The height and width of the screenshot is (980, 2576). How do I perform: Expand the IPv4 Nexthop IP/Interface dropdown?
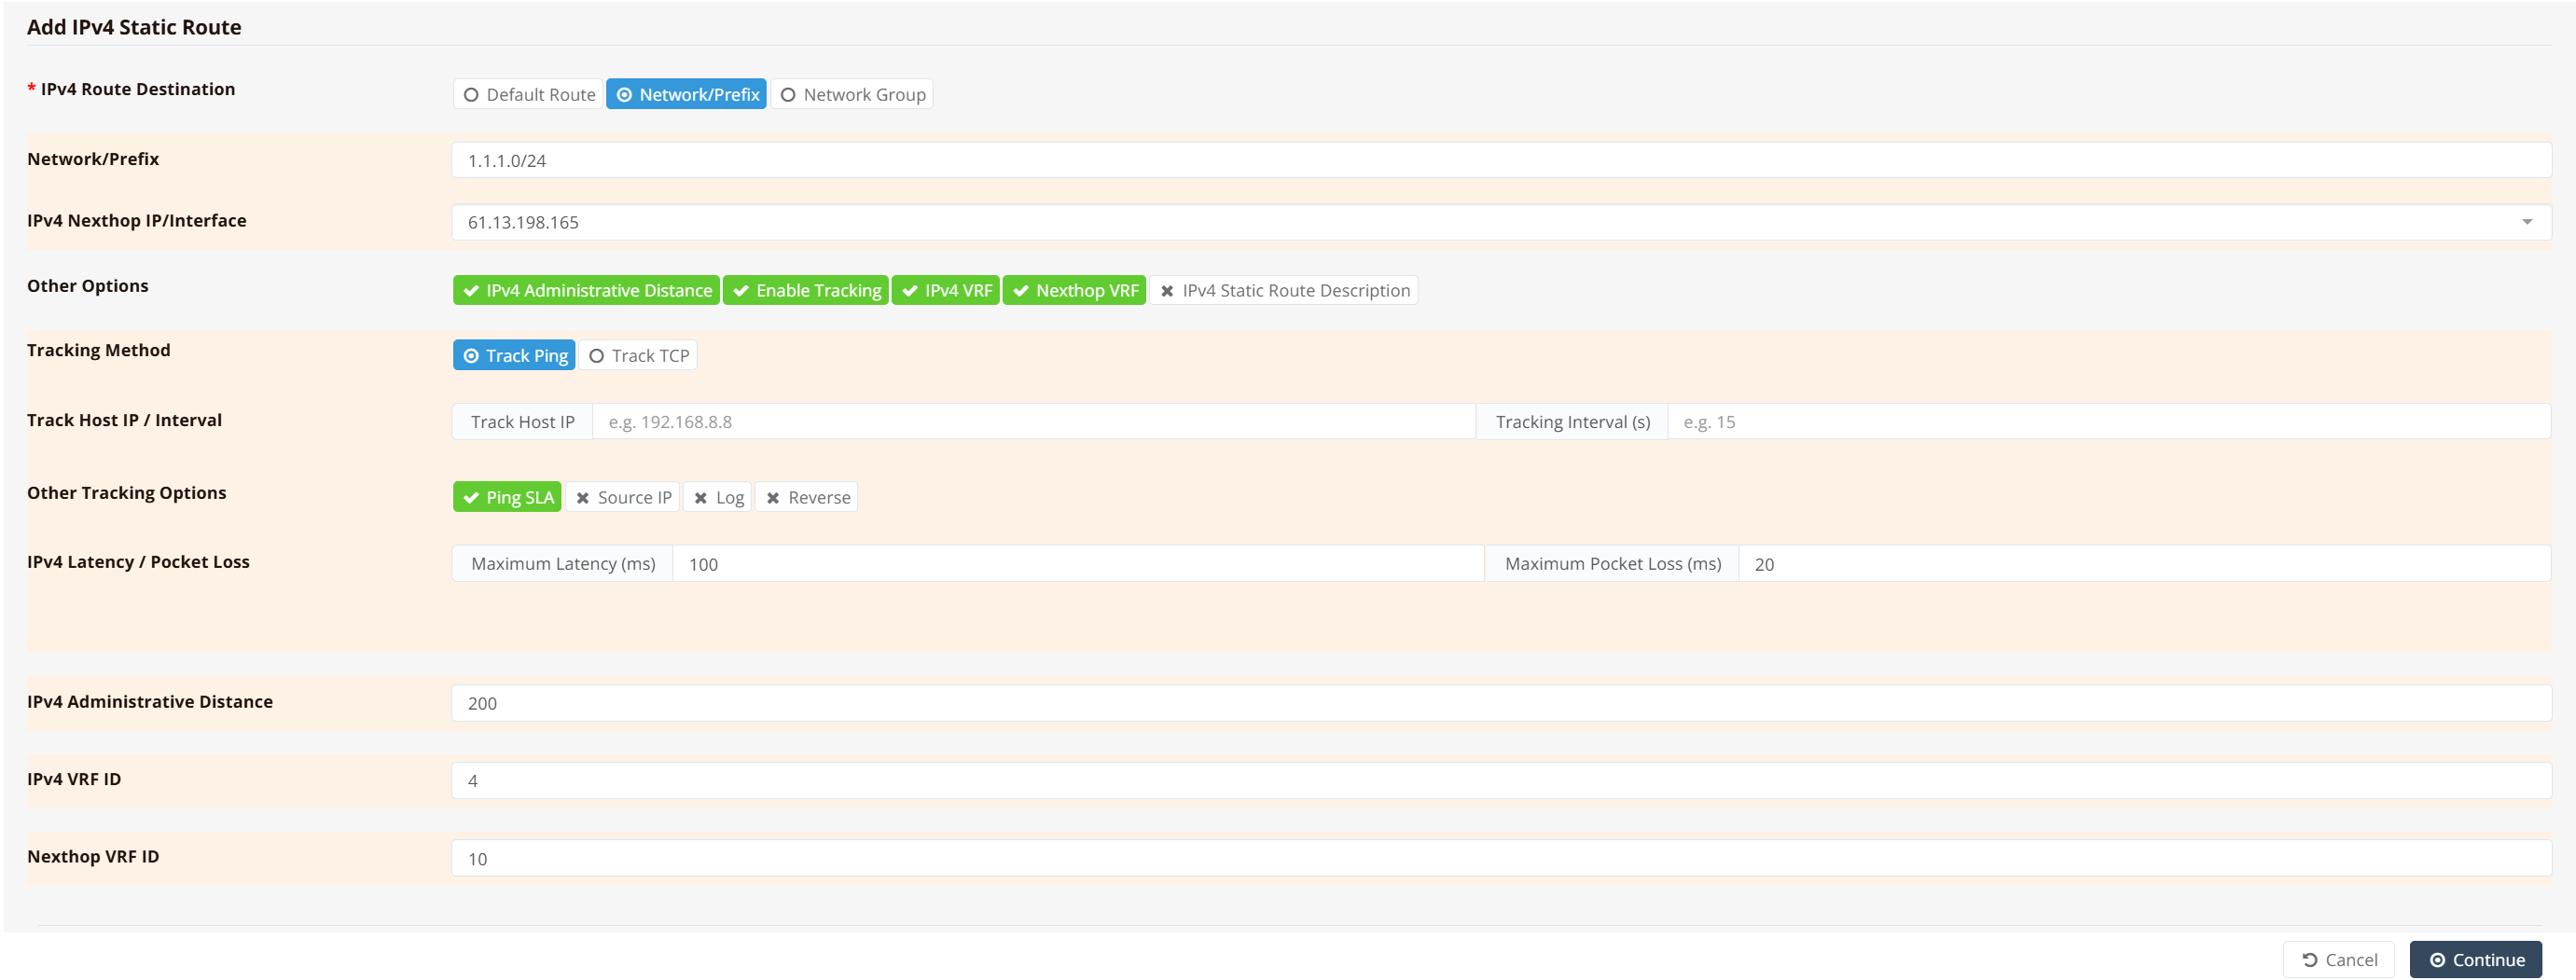2526,222
